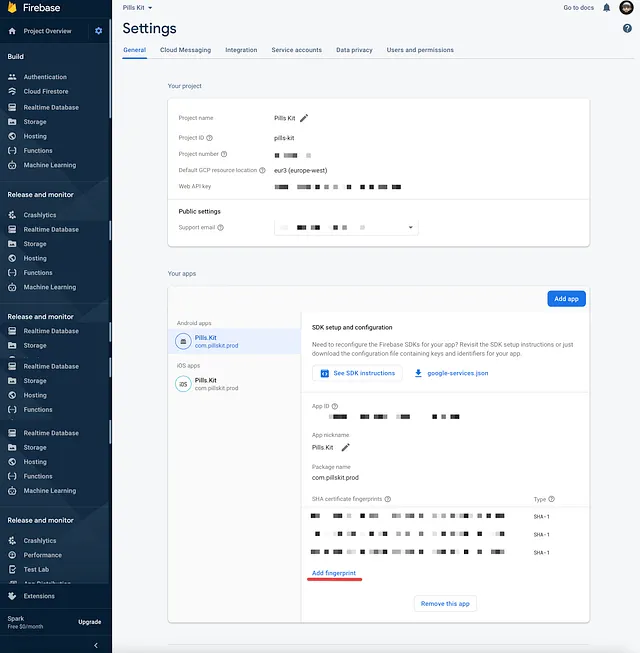Click the eur3 (europe-west) location value
This screenshot has width=640, height=653.
[x=301, y=171]
